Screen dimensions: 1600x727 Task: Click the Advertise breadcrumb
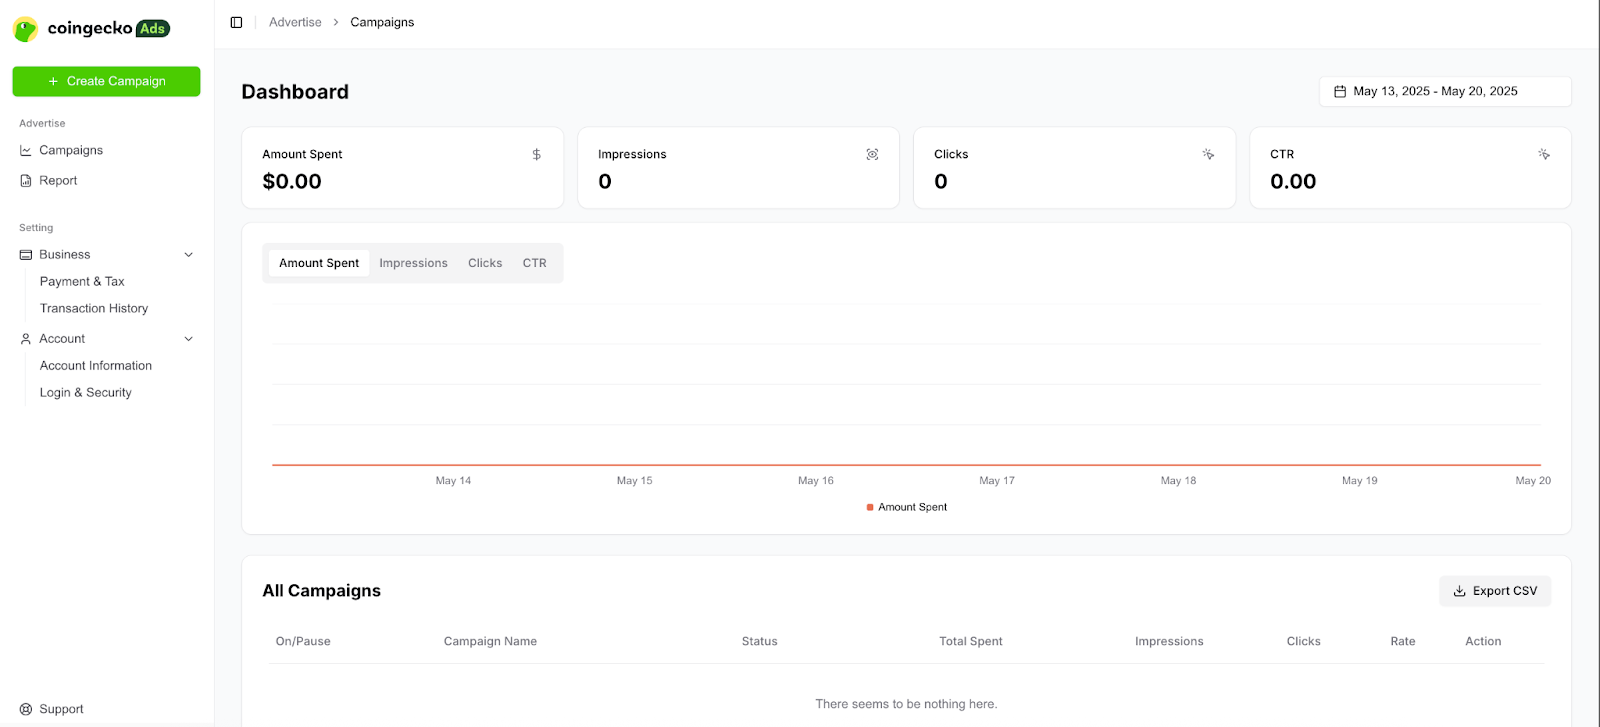pos(295,22)
